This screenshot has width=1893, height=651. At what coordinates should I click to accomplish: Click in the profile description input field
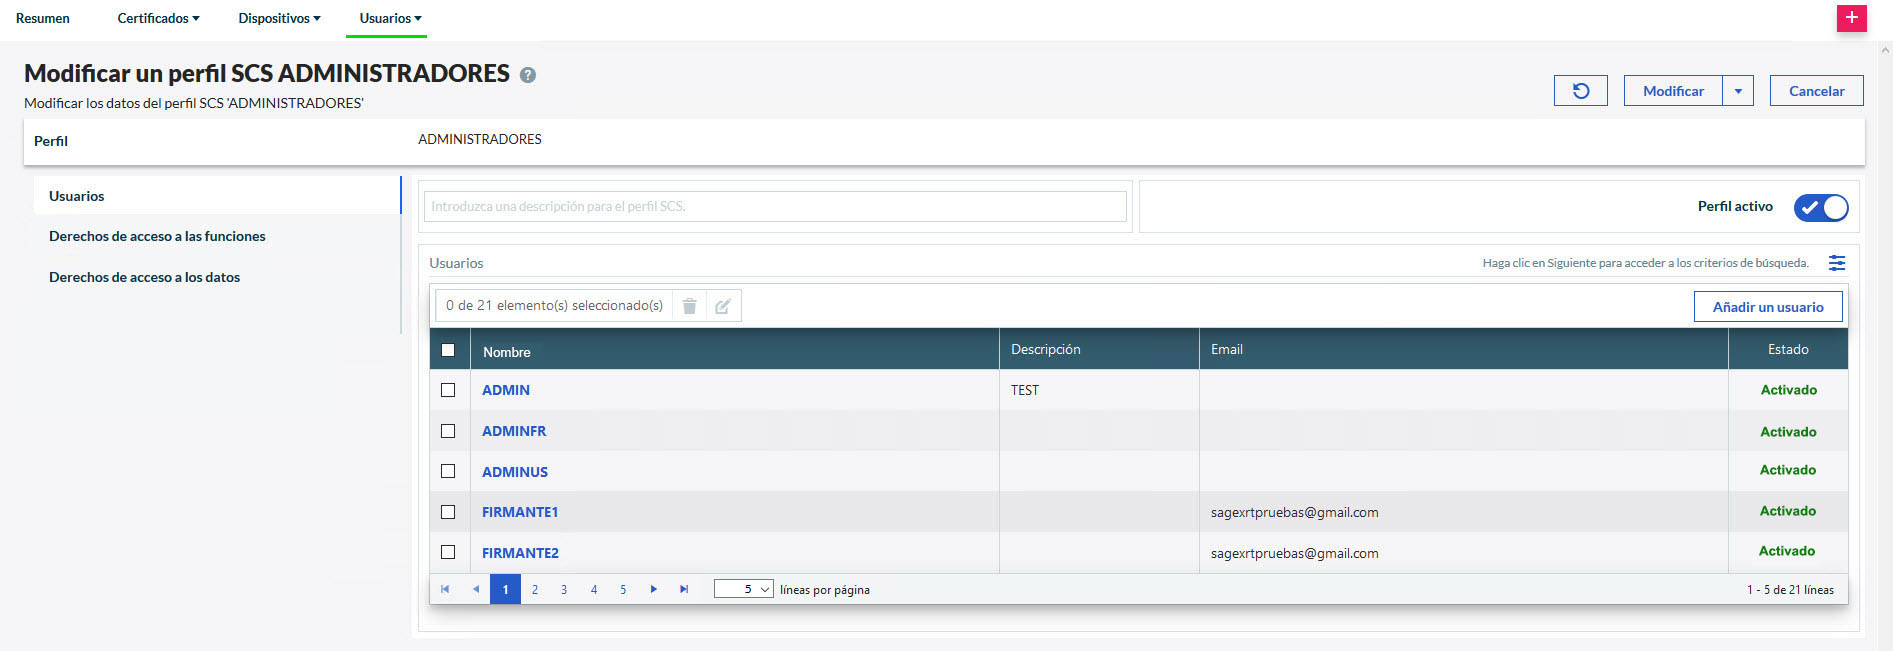775,207
